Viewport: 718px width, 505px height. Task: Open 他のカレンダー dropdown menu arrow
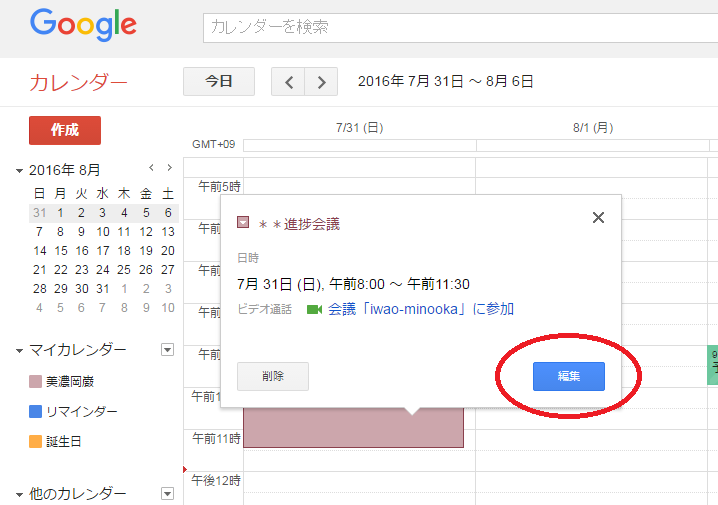click(167, 494)
